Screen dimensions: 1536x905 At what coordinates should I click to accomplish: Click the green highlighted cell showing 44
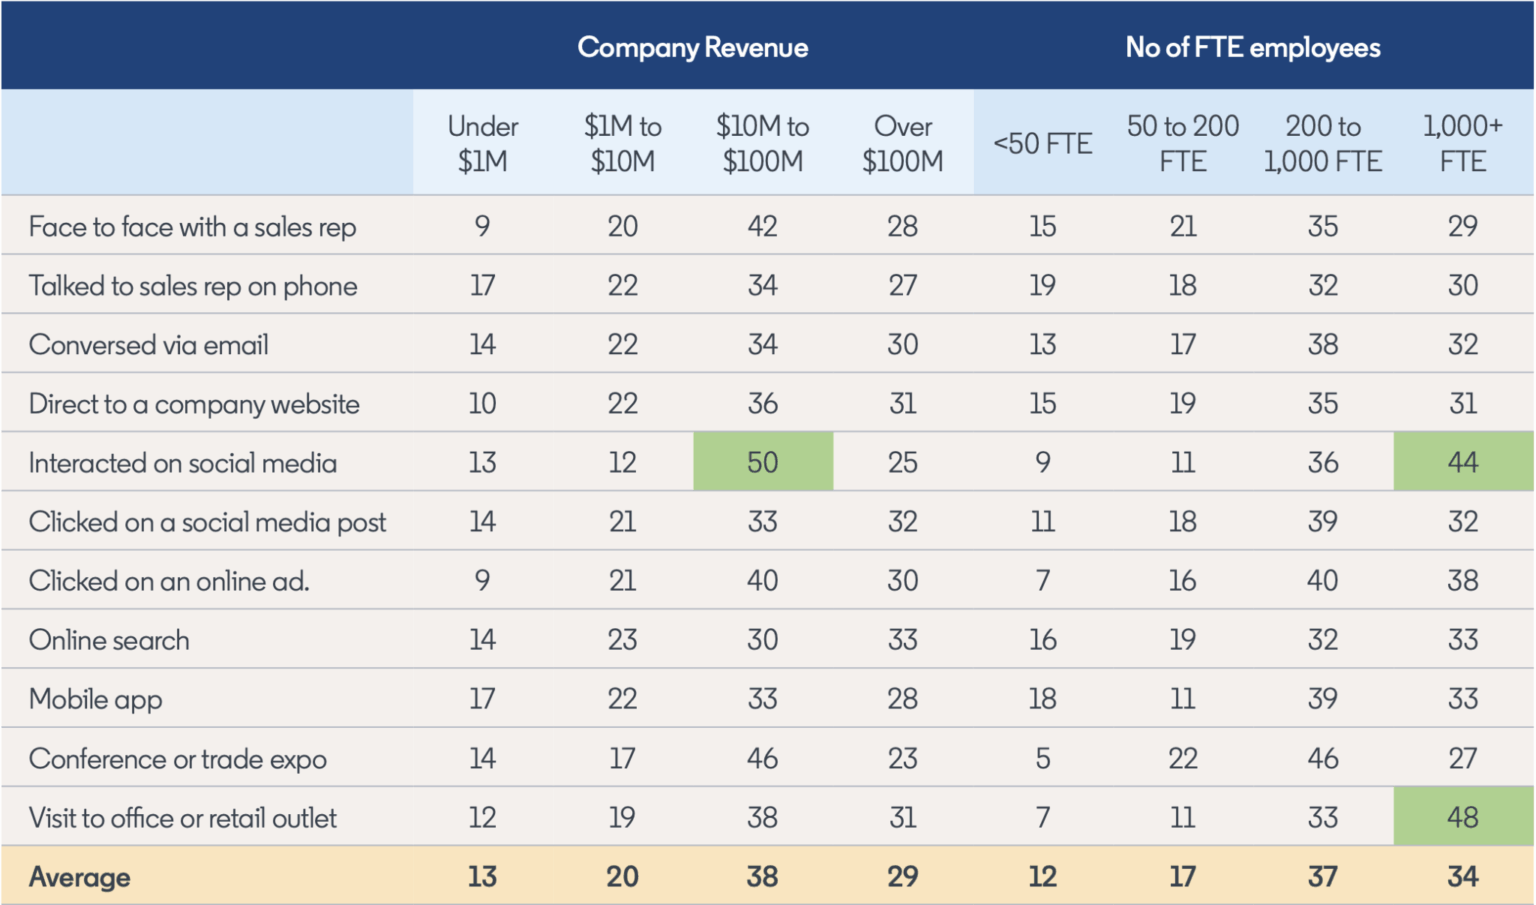(1462, 462)
